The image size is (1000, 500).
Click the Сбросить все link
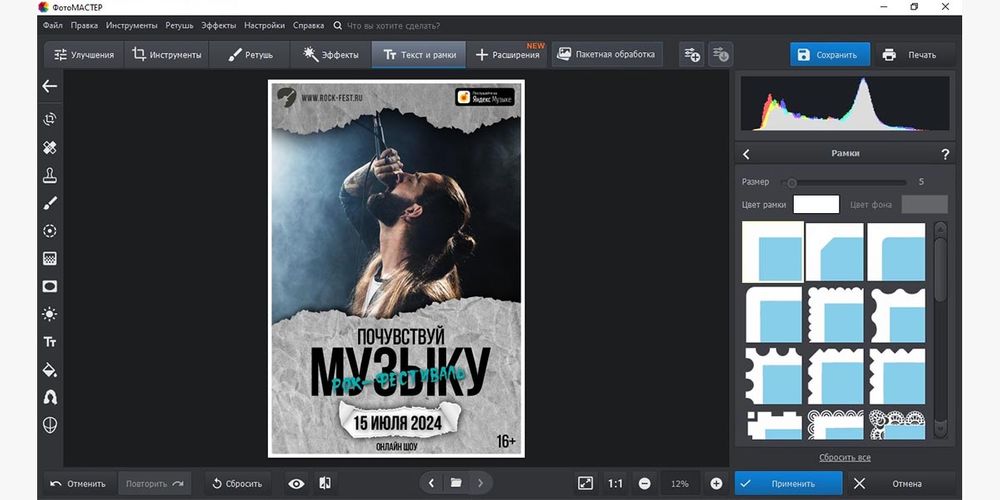[x=845, y=457]
